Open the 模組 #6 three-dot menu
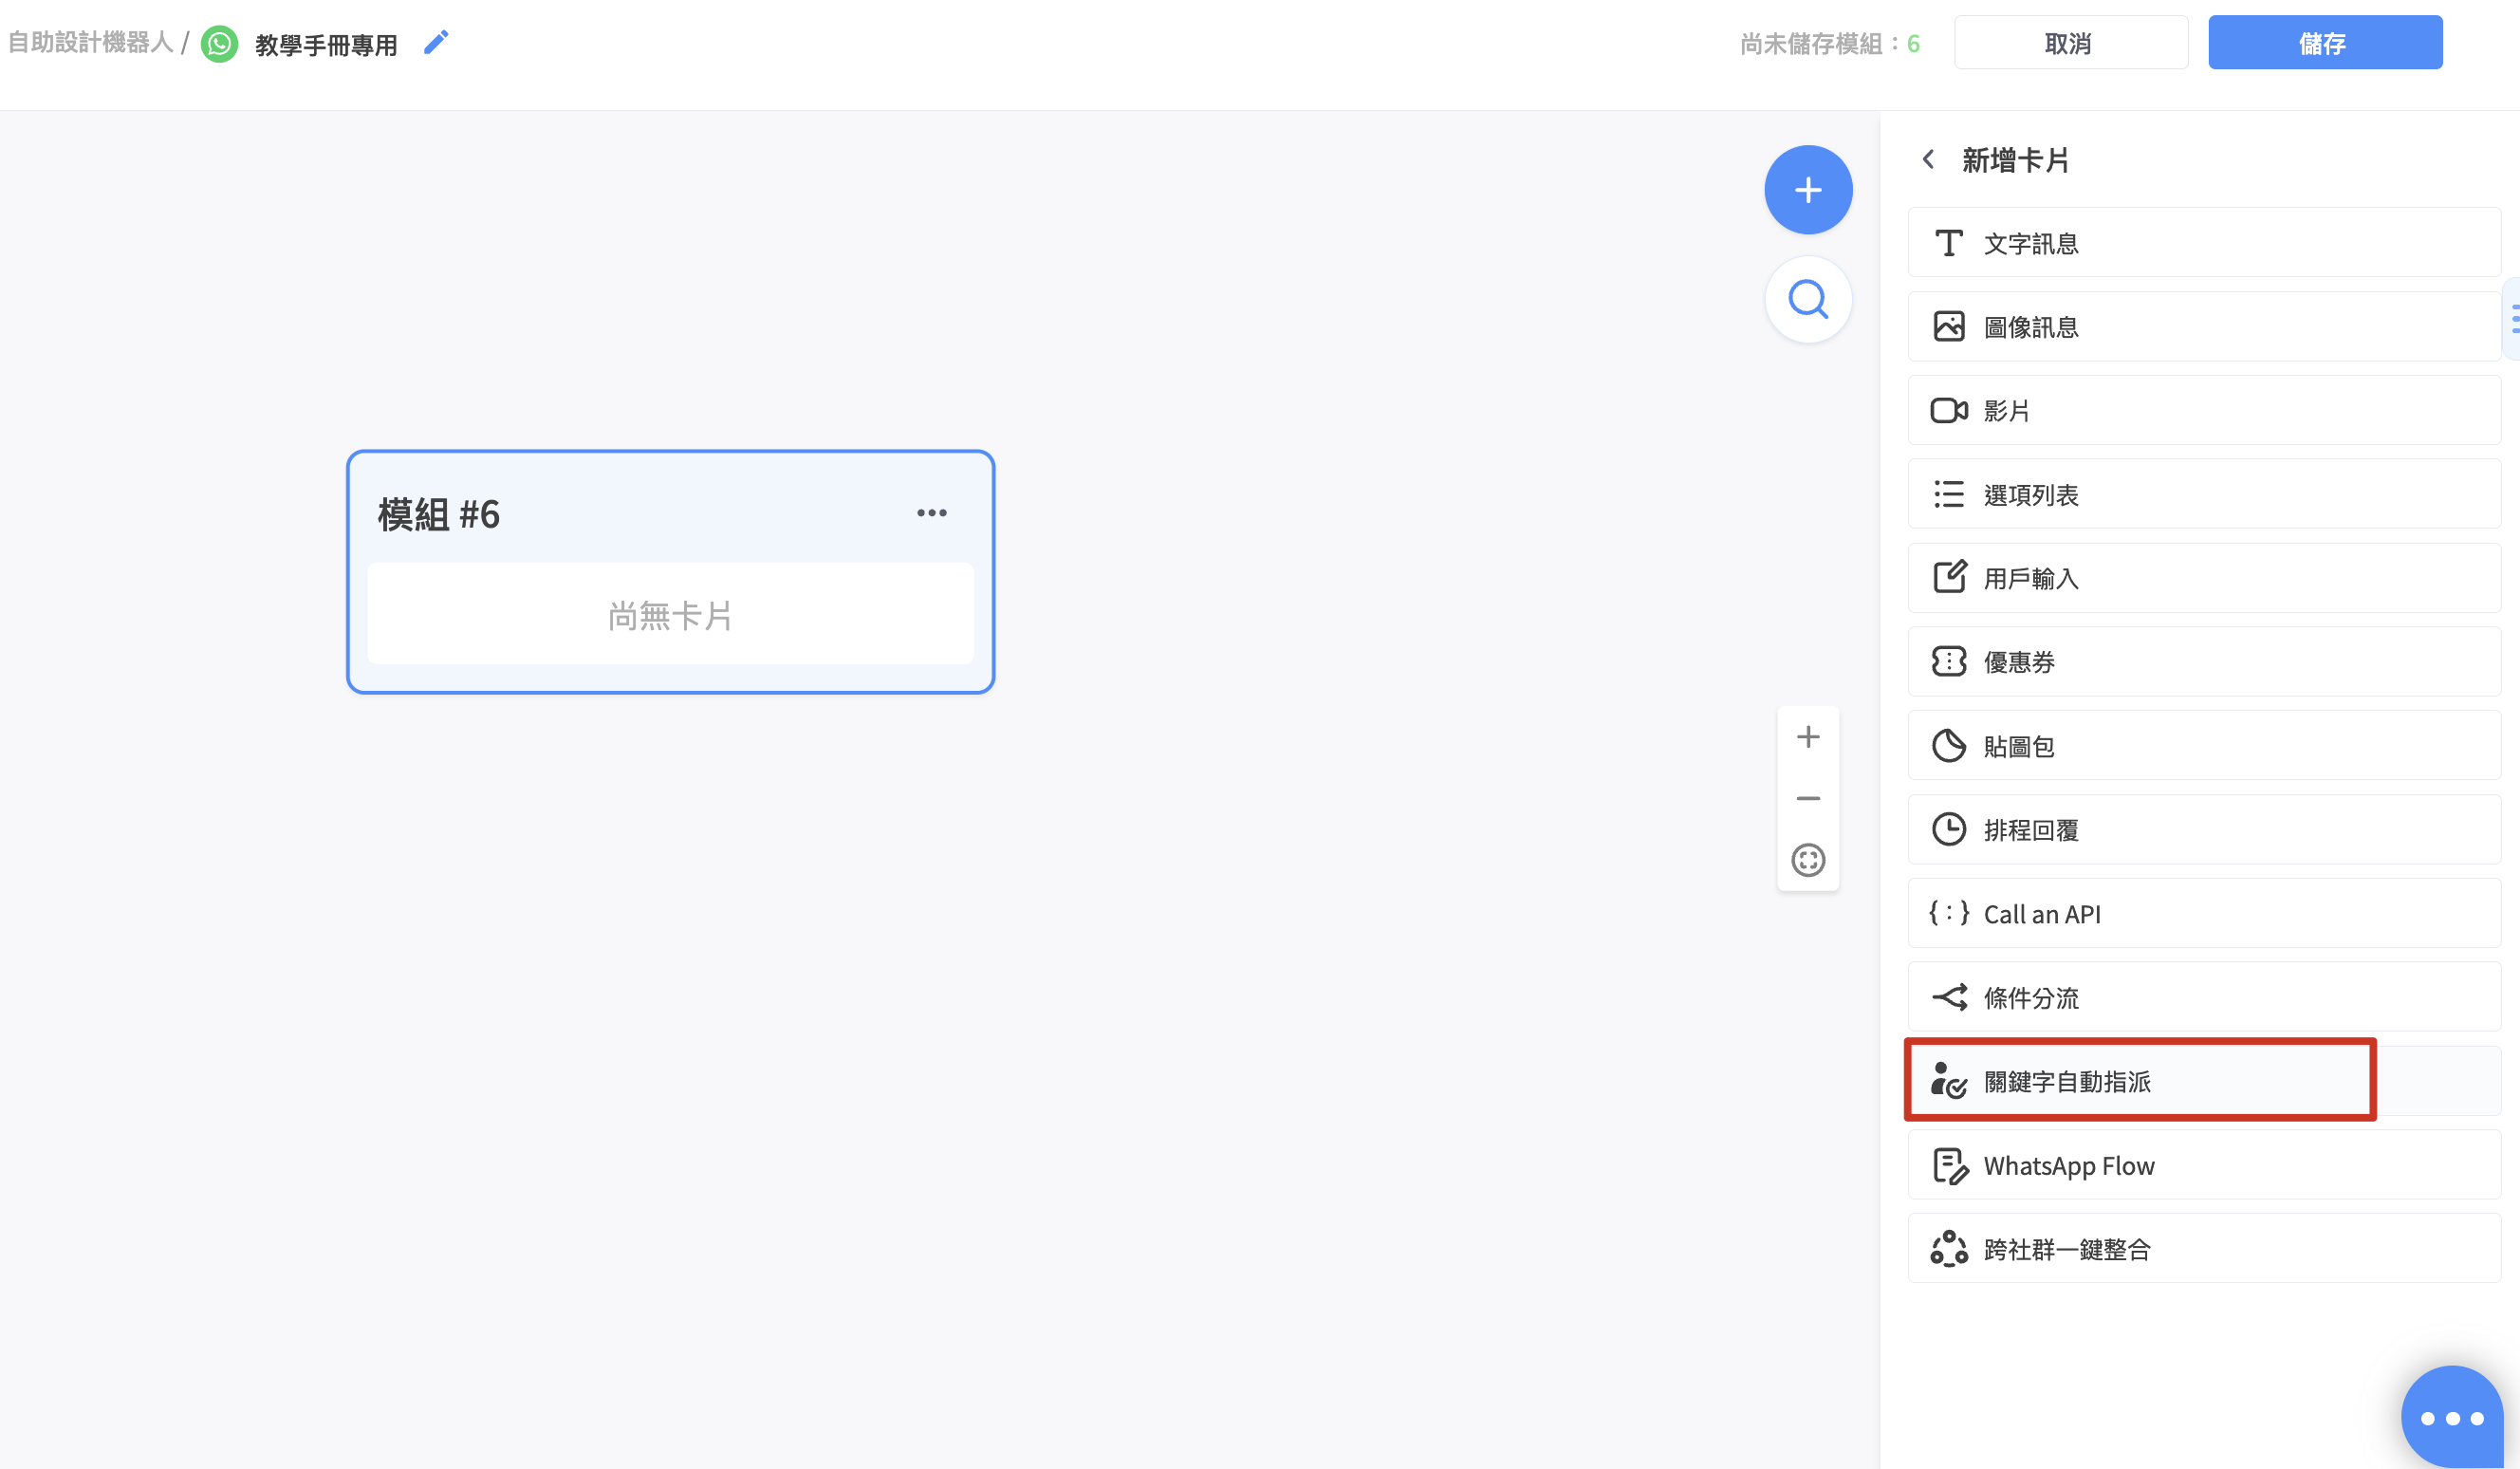2520x1469 pixels. [x=931, y=513]
